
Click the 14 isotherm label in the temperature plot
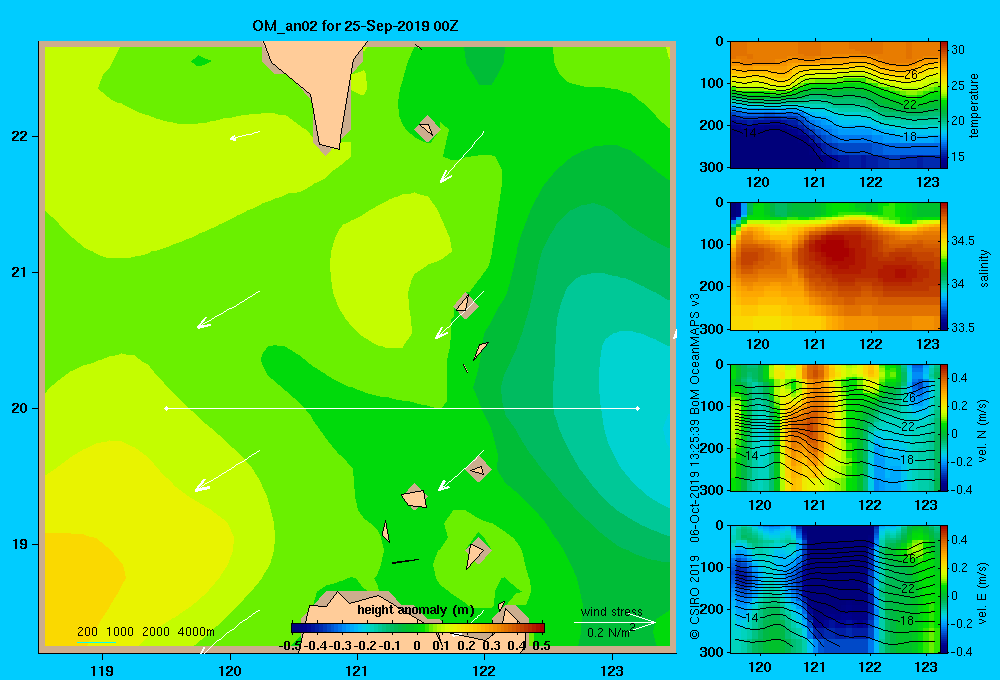[749, 133]
